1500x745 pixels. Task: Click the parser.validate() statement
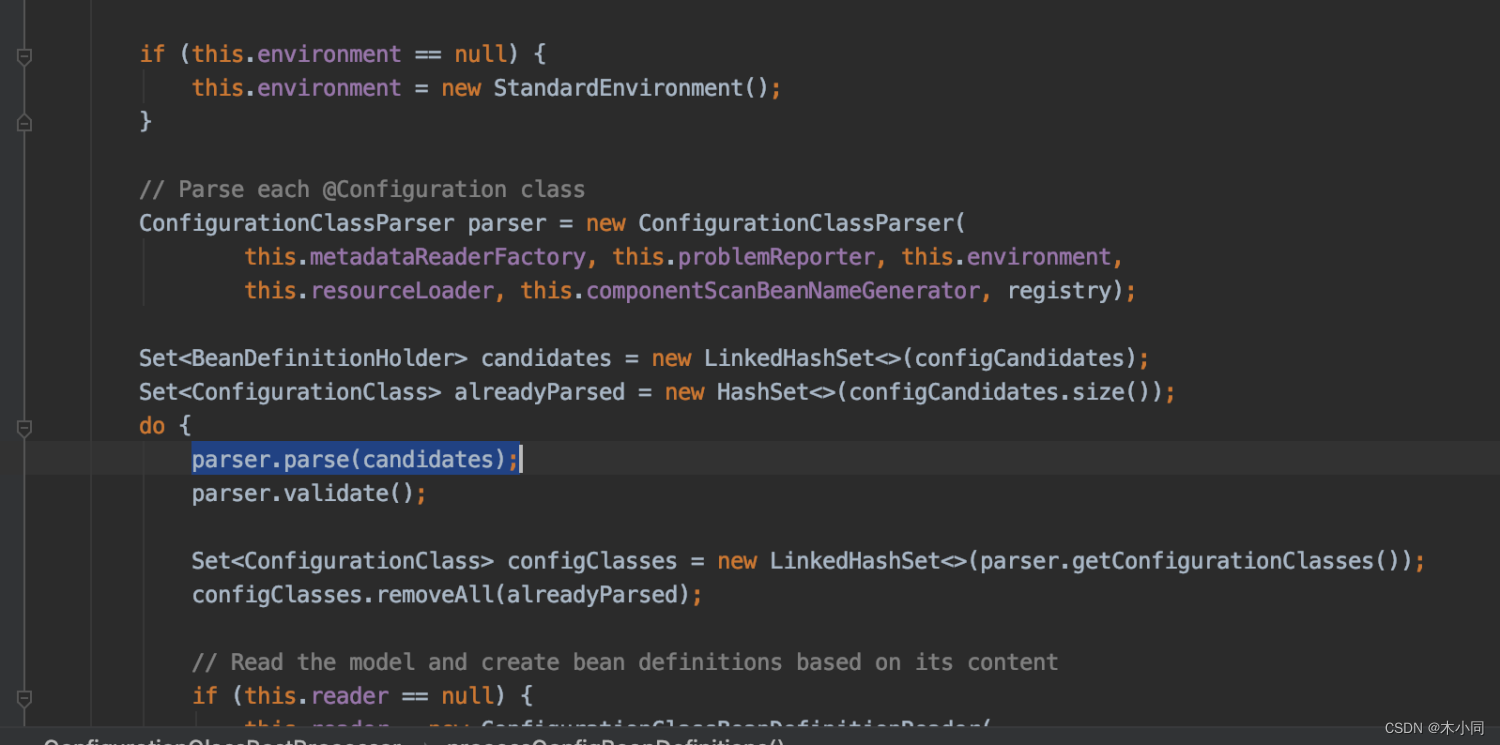click(309, 494)
